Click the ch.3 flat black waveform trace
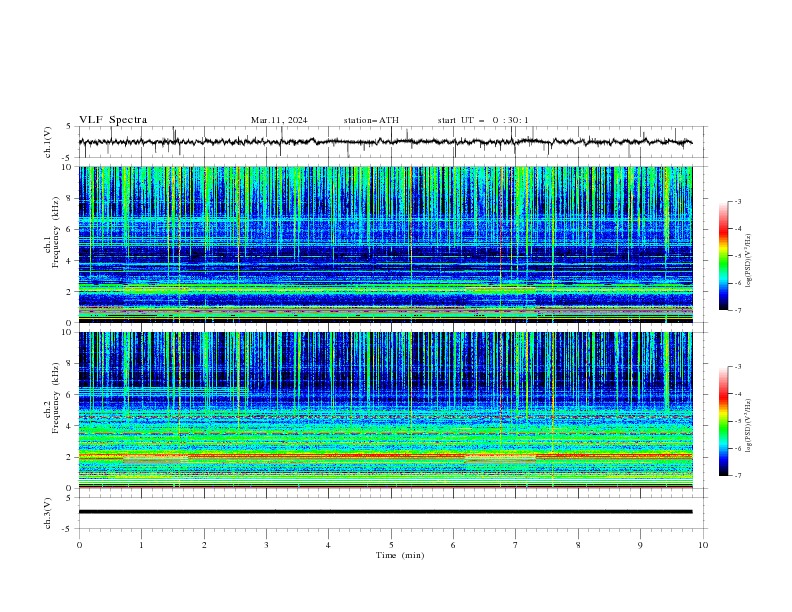This screenshot has height=612, width=792. (x=385, y=512)
